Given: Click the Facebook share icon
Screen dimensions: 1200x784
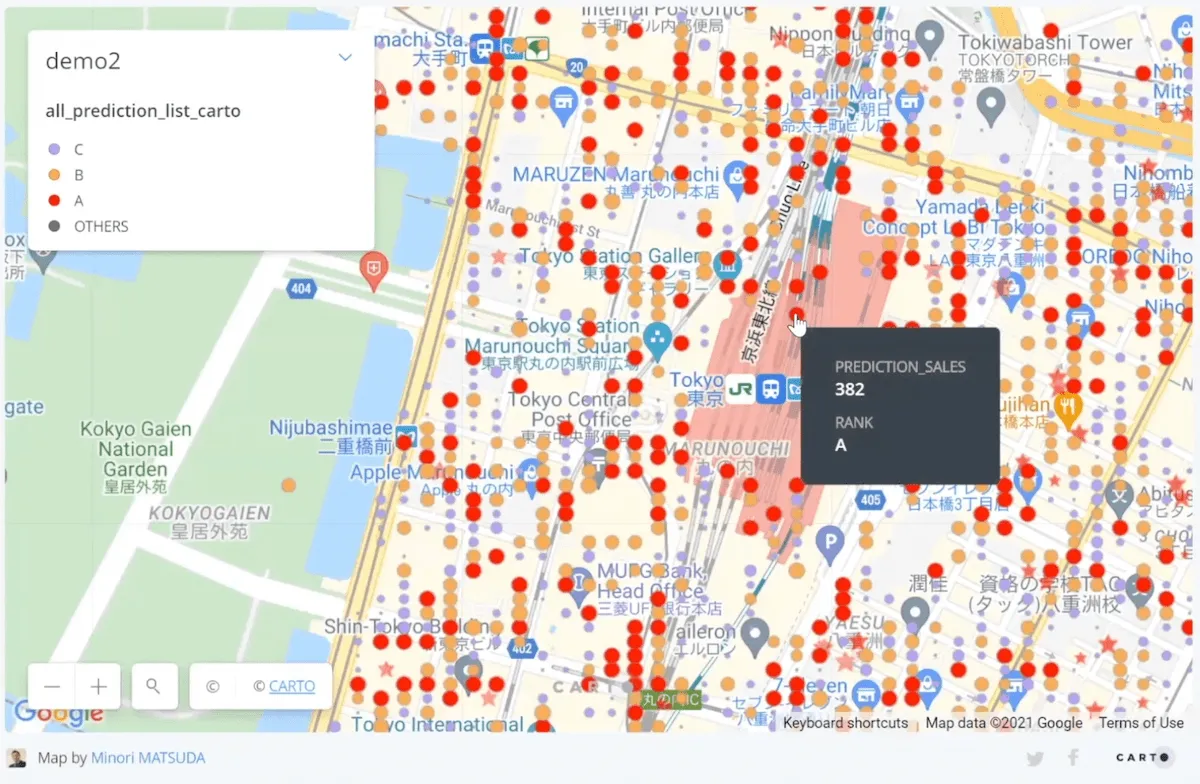Looking at the screenshot, I should point(1072,758).
